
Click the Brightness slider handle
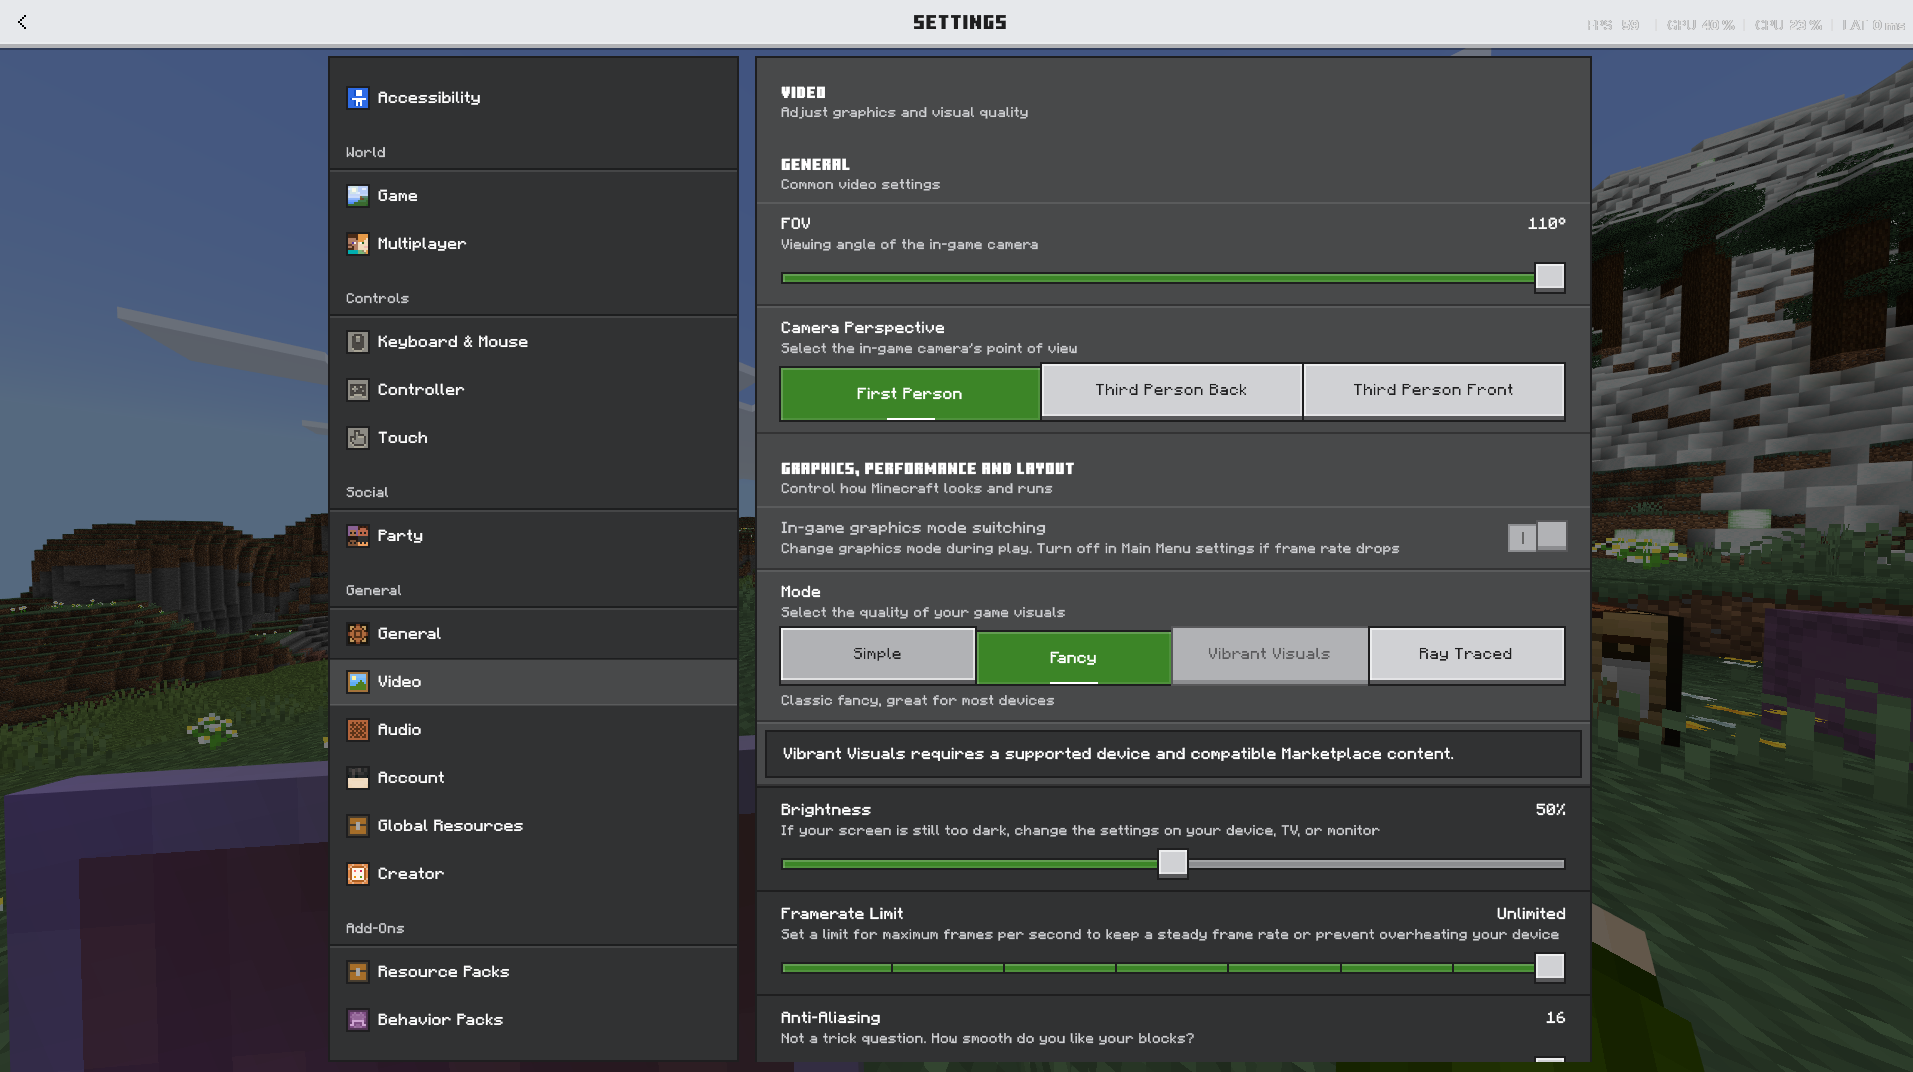1173,863
